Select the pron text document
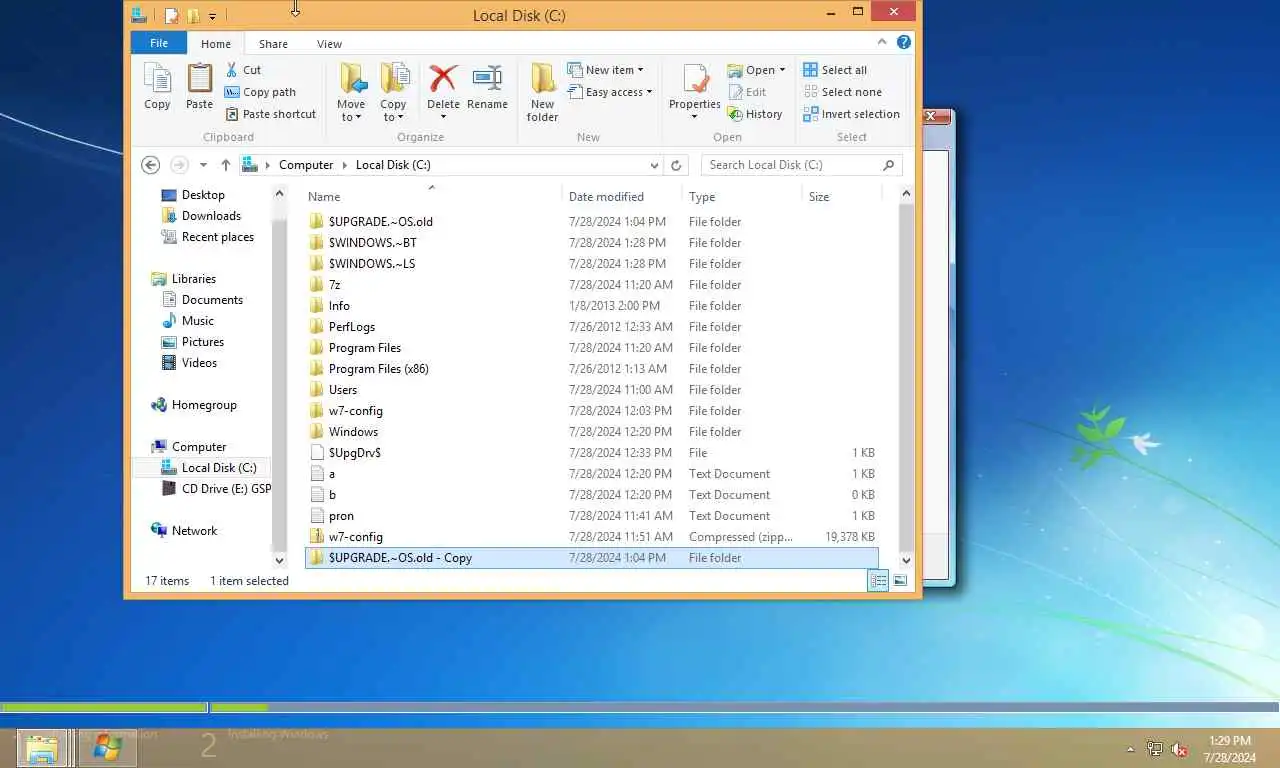The height and width of the screenshot is (768, 1280). (x=591, y=516)
